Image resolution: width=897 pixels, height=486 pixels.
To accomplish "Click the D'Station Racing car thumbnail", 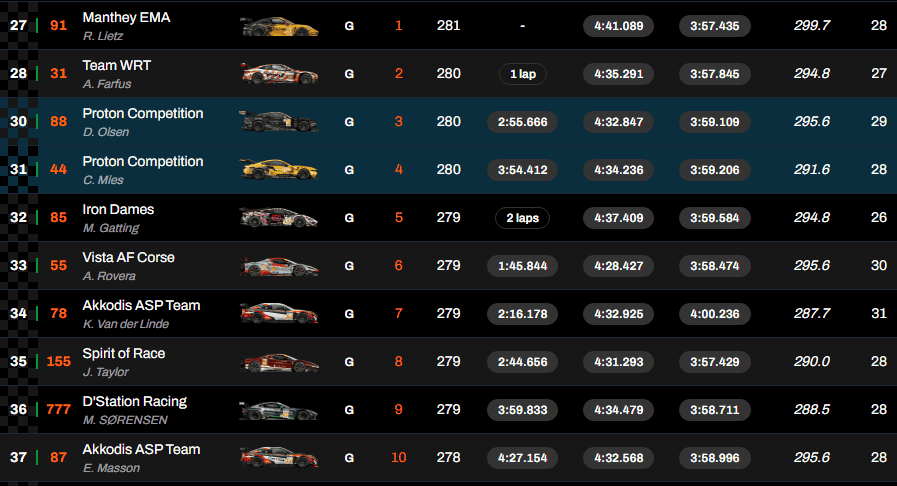I will pyautogui.click(x=279, y=411).
